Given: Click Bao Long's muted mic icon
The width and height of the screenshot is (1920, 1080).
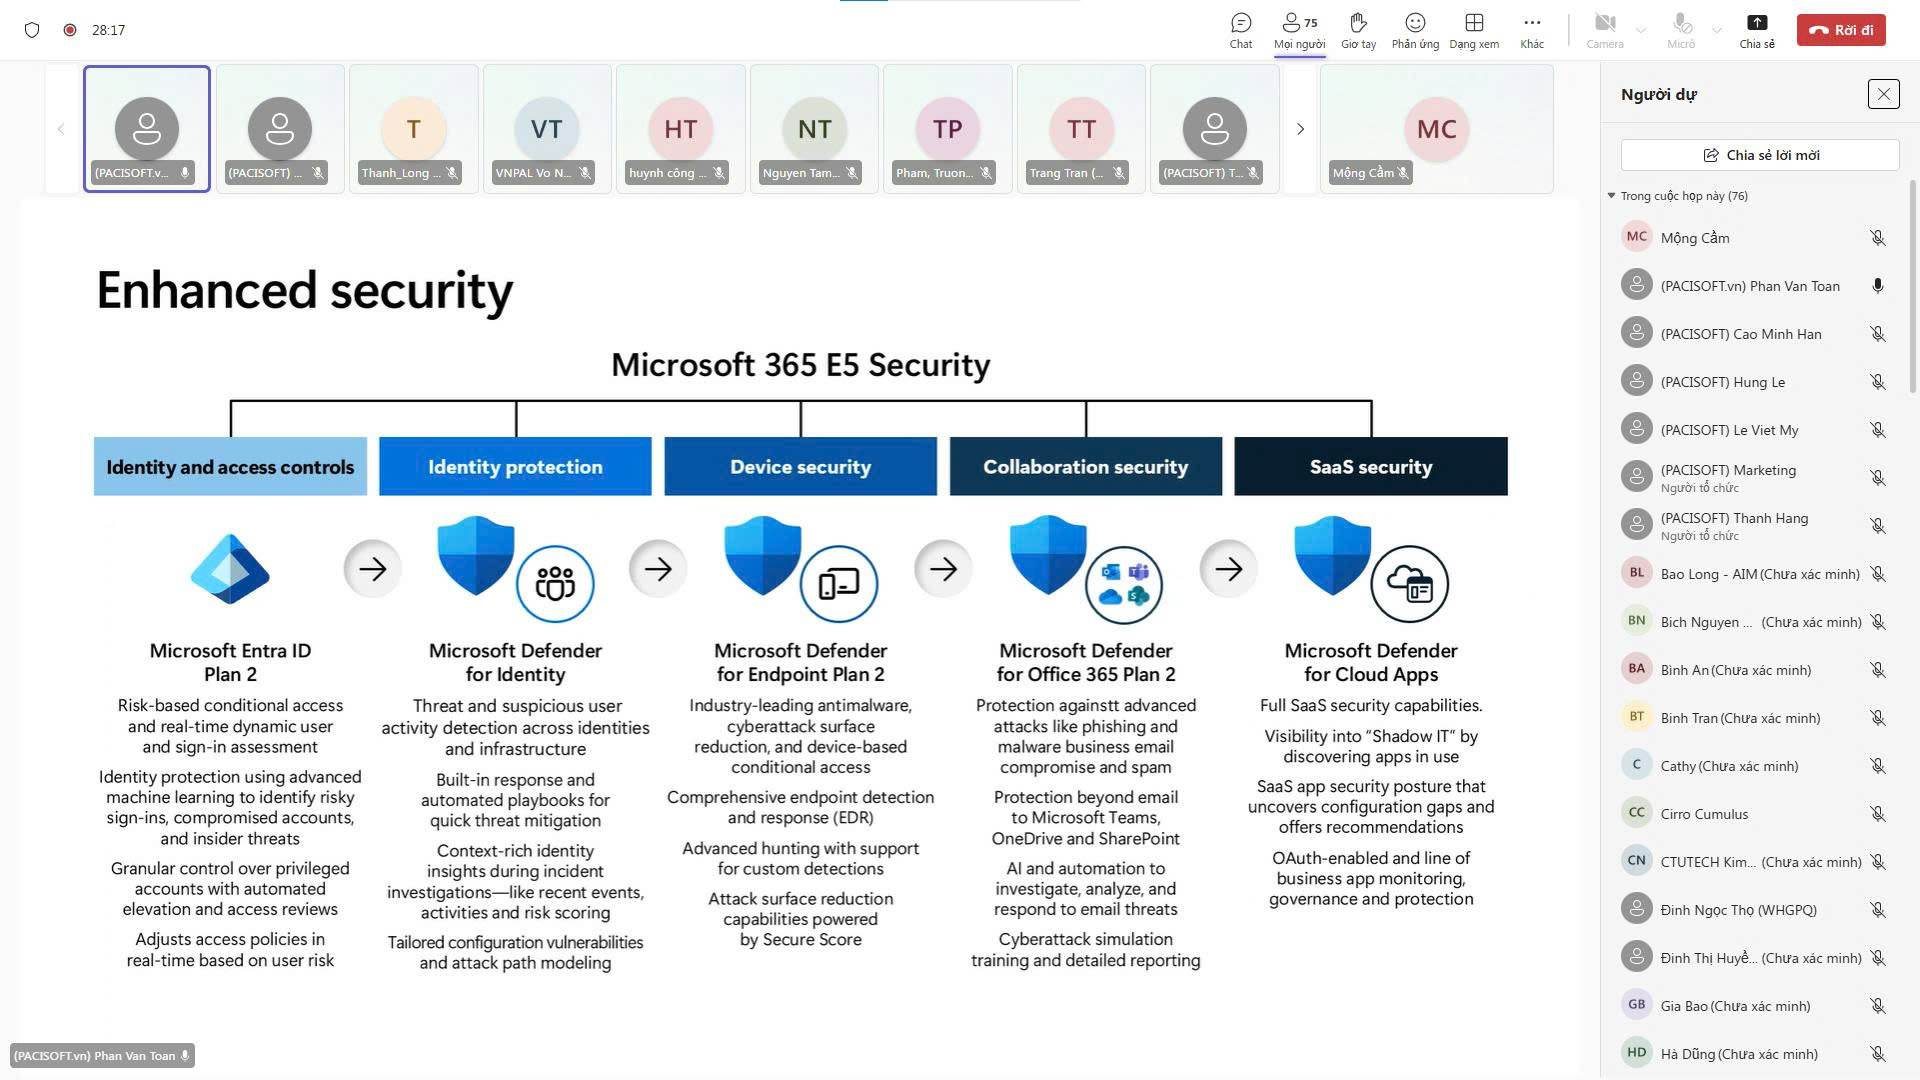Looking at the screenshot, I should 1877,574.
